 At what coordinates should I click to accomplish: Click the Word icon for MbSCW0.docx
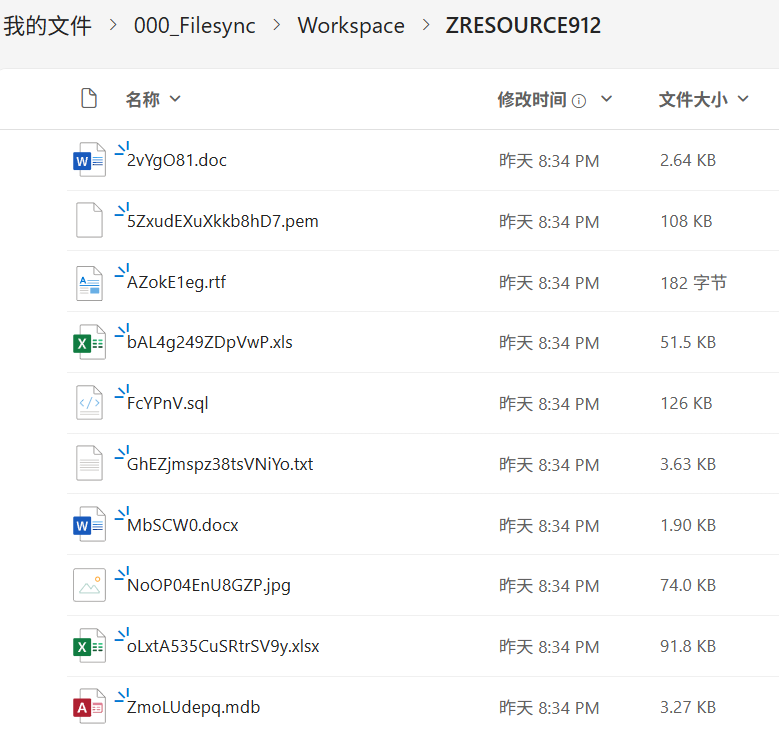(x=89, y=524)
